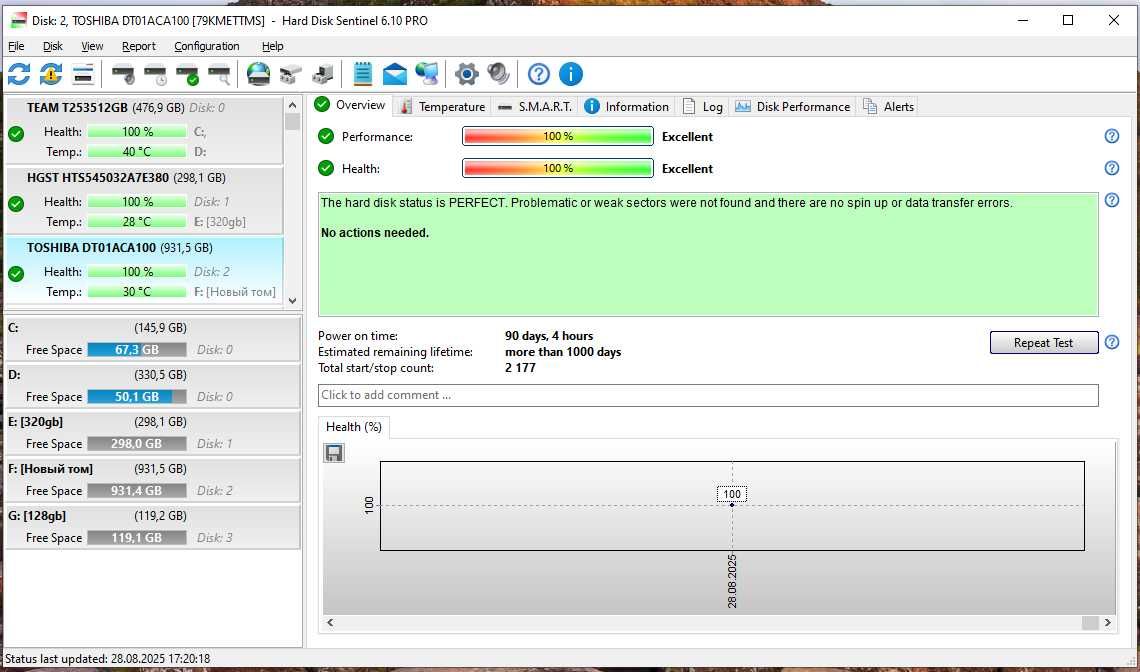Image resolution: width=1140 pixels, height=672 pixels.
Task: Click the disk with magnifier surface test icon
Action: [x=220, y=73]
